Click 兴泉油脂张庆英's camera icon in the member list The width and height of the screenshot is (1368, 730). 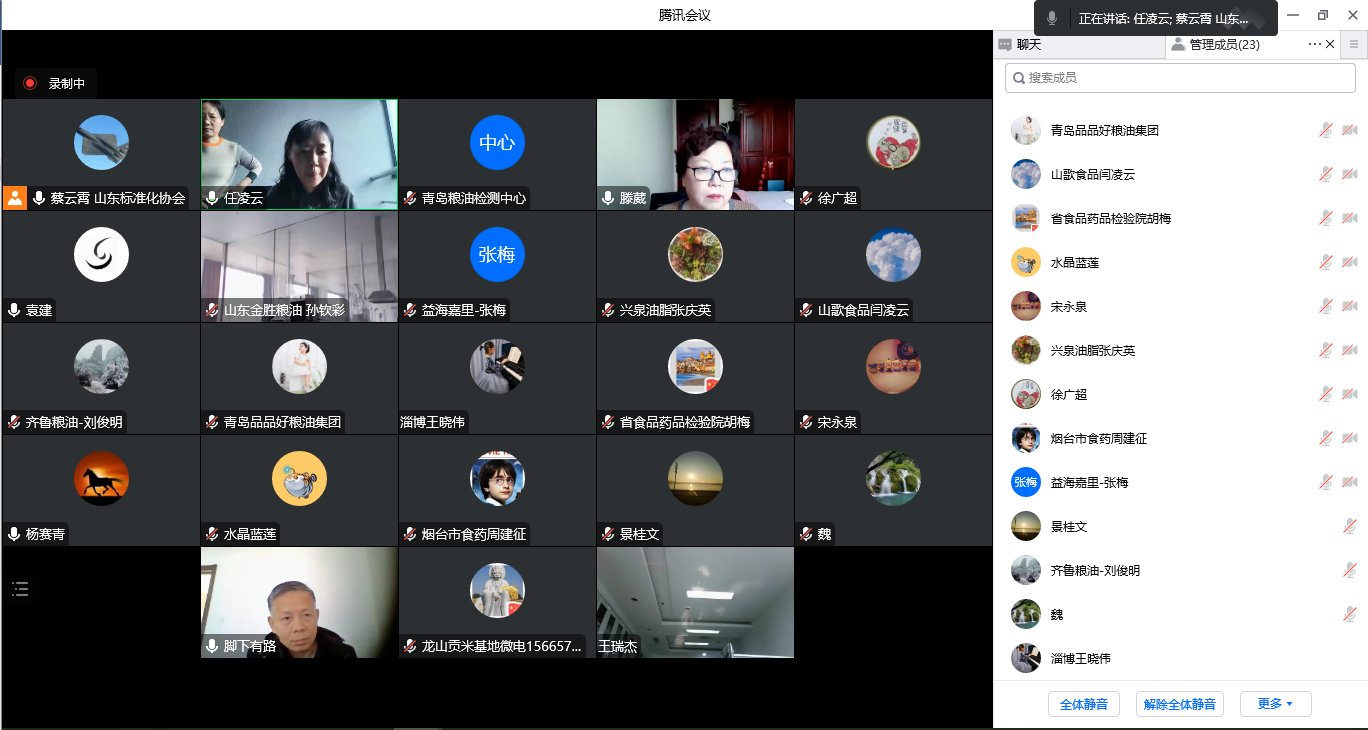[x=1350, y=349]
